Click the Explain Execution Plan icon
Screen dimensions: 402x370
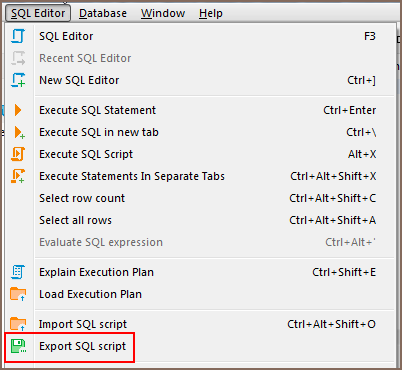(18, 272)
